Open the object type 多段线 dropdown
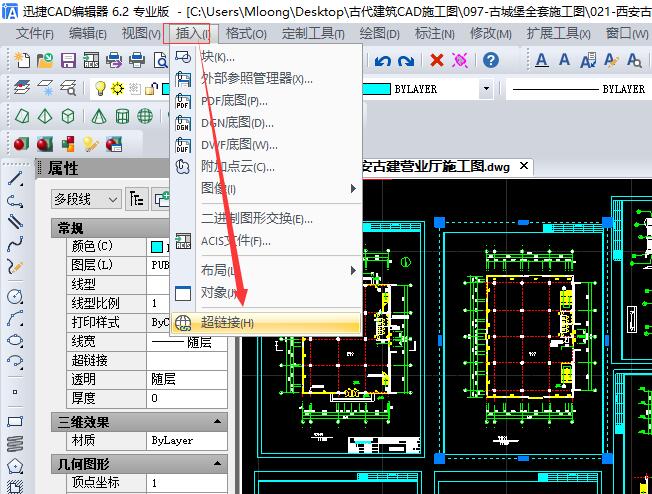 click(86, 199)
